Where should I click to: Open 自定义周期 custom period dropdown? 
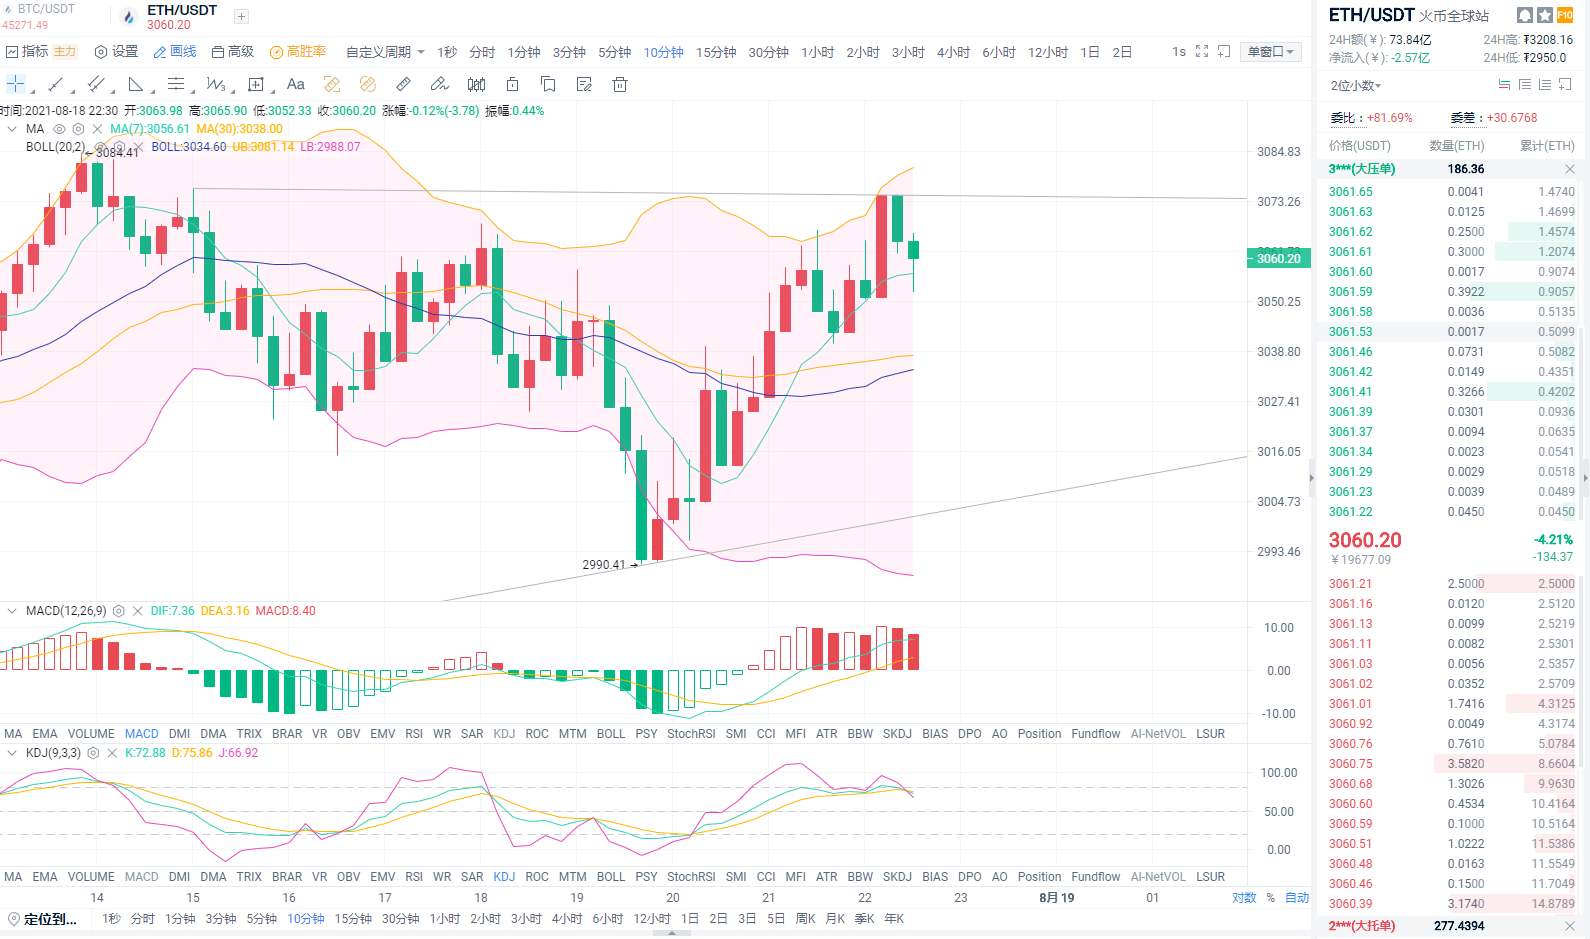(x=385, y=52)
